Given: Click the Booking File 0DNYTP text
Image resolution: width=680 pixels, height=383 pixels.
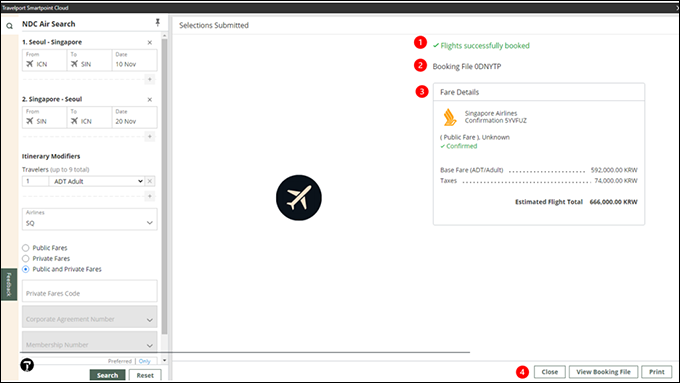Looking at the screenshot, I should (x=467, y=66).
